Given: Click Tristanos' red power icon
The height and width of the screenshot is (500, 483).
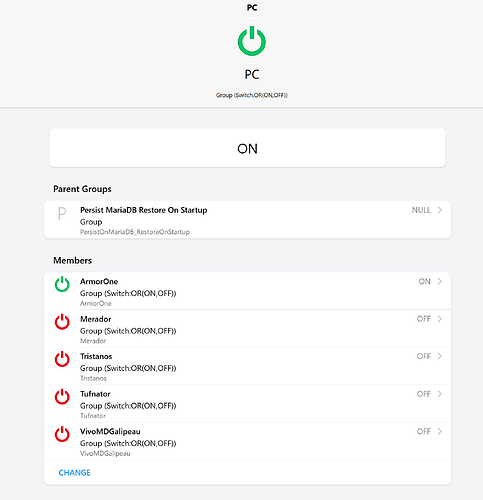Looking at the screenshot, I should [x=62, y=359].
